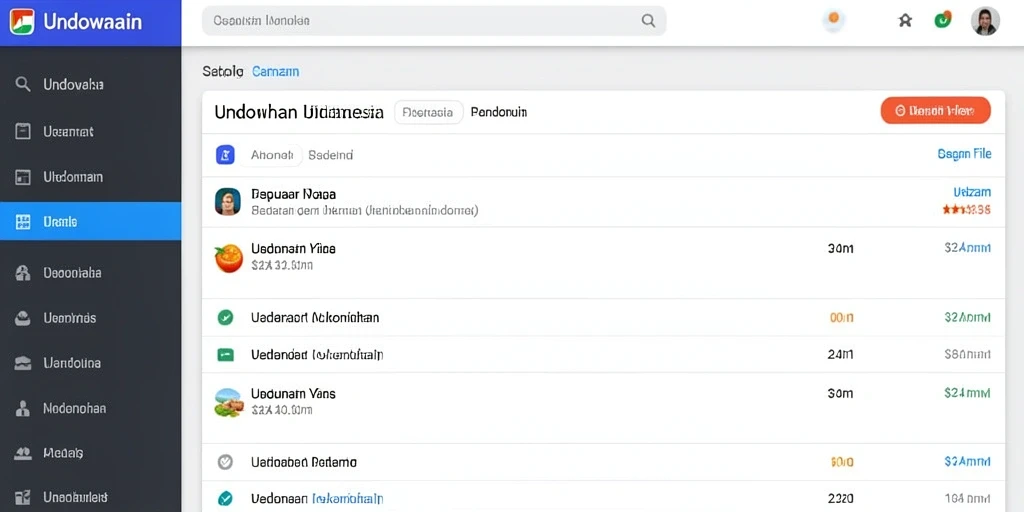Viewport: 1024px width, 512px height.
Task: Open the orange fruit icon for Uedonarn Yiioe
Action: [229, 258]
